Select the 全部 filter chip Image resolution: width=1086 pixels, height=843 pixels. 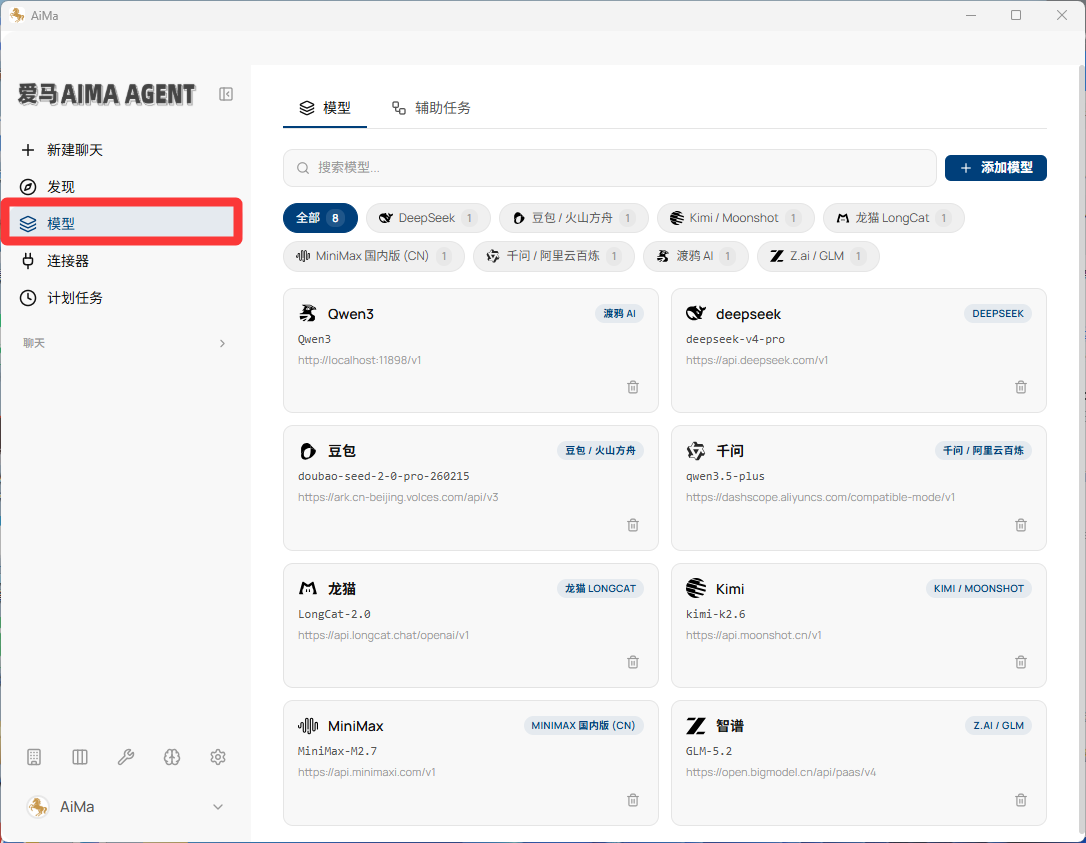coord(320,218)
